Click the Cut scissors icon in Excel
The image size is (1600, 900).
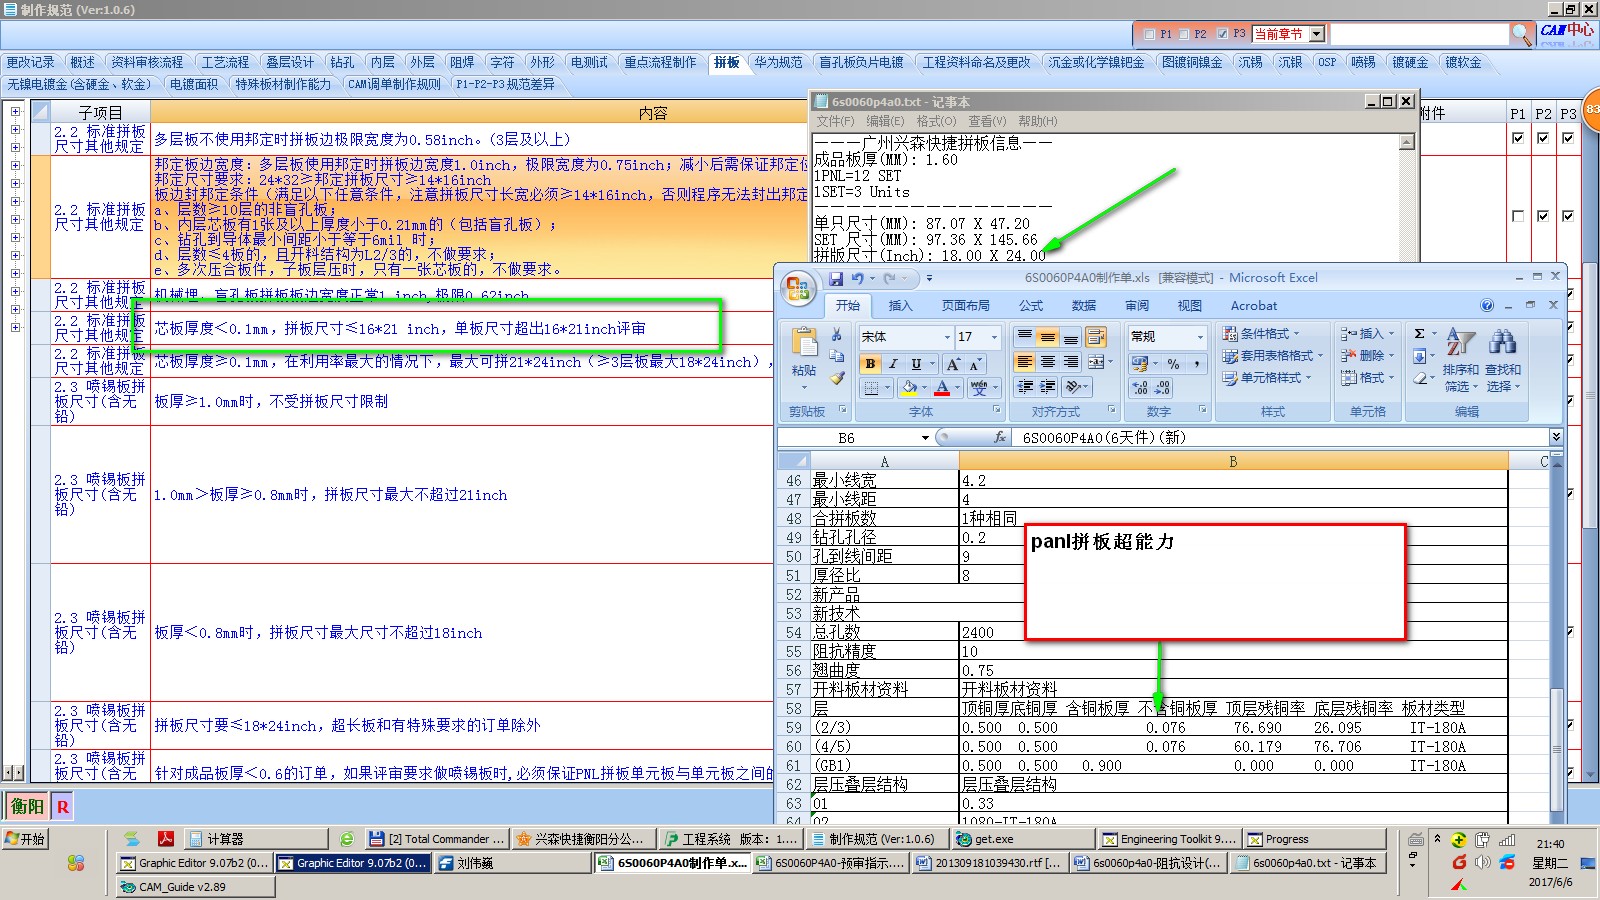point(837,335)
